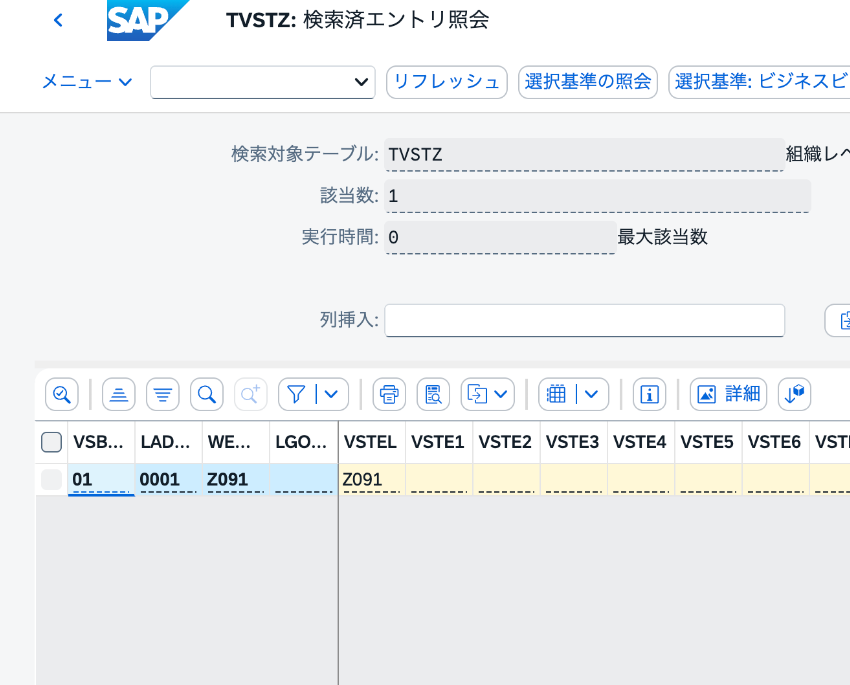Screen dimensions: 850x685
Task: Click the SAP logo
Action: 147,21
